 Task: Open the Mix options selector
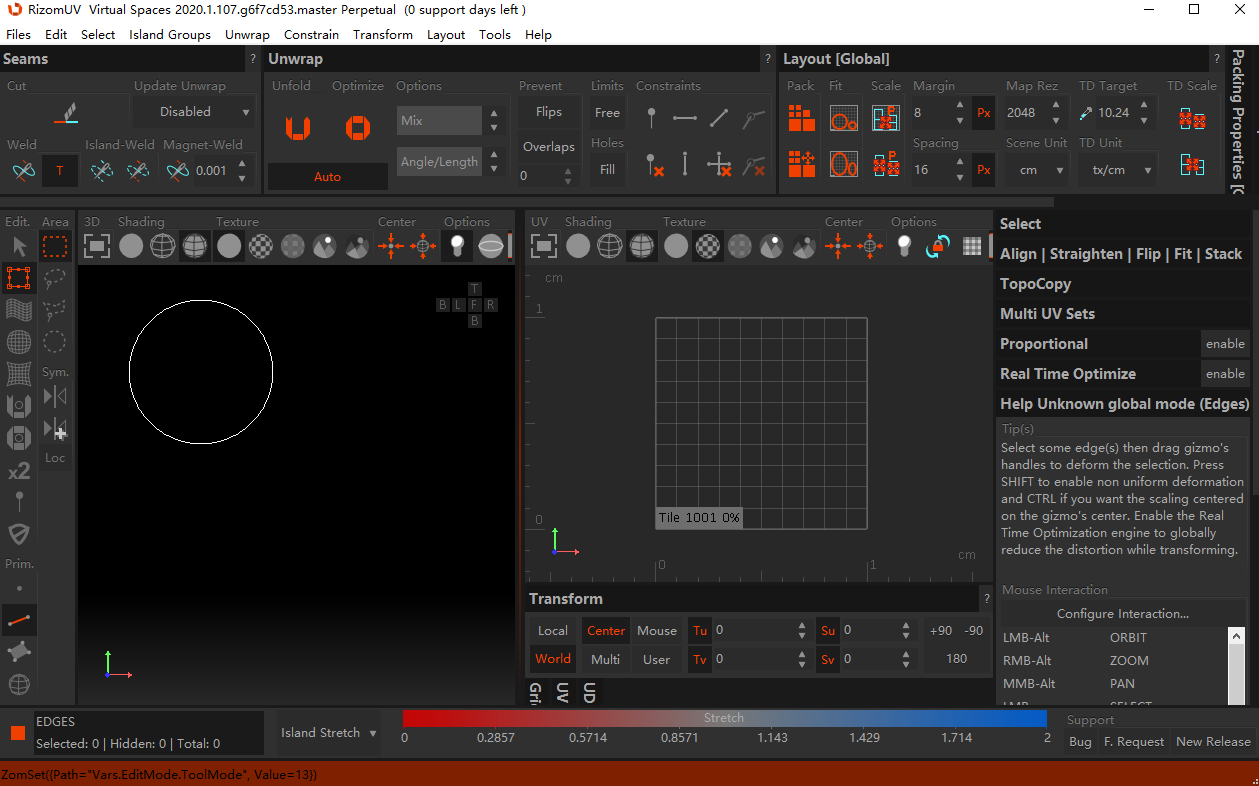pos(439,121)
